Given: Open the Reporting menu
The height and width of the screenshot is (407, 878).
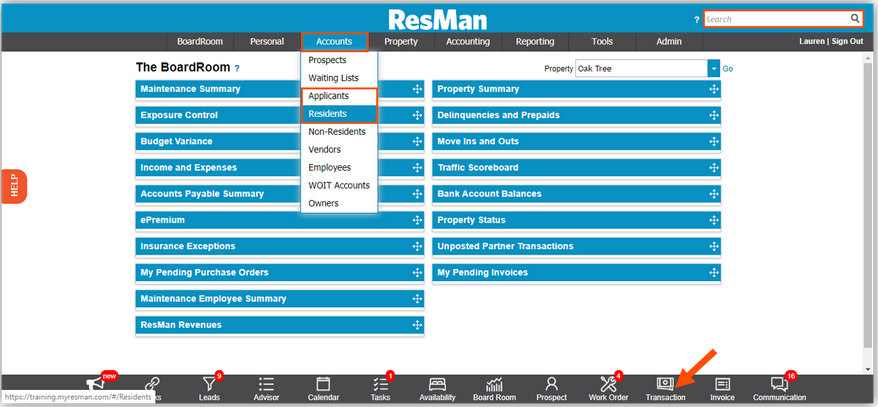Looking at the screenshot, I should point(535,41).
